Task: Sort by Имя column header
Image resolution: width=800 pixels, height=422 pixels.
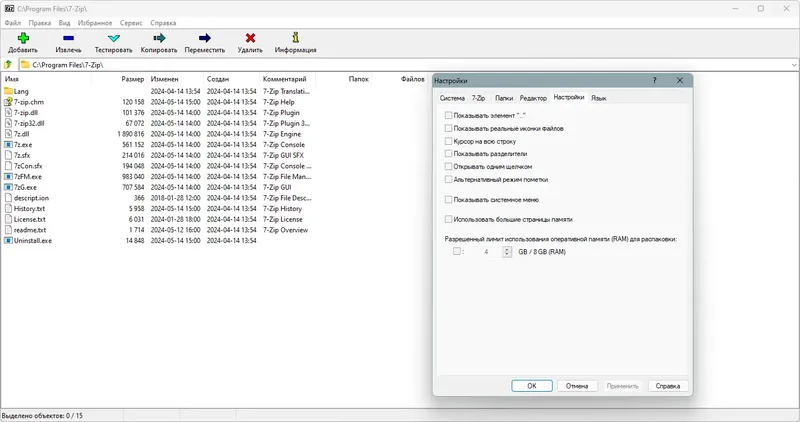Action: [x=46, y=79]
